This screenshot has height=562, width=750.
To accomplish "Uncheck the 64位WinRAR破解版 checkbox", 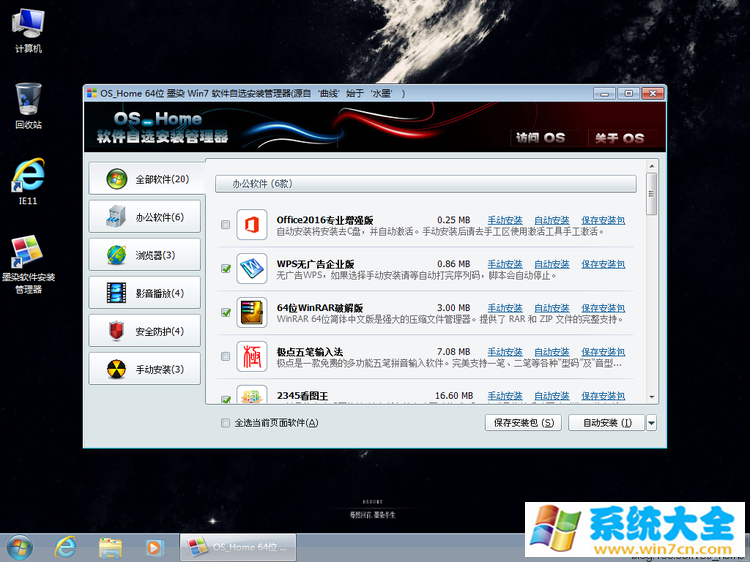I will point(225,312).
